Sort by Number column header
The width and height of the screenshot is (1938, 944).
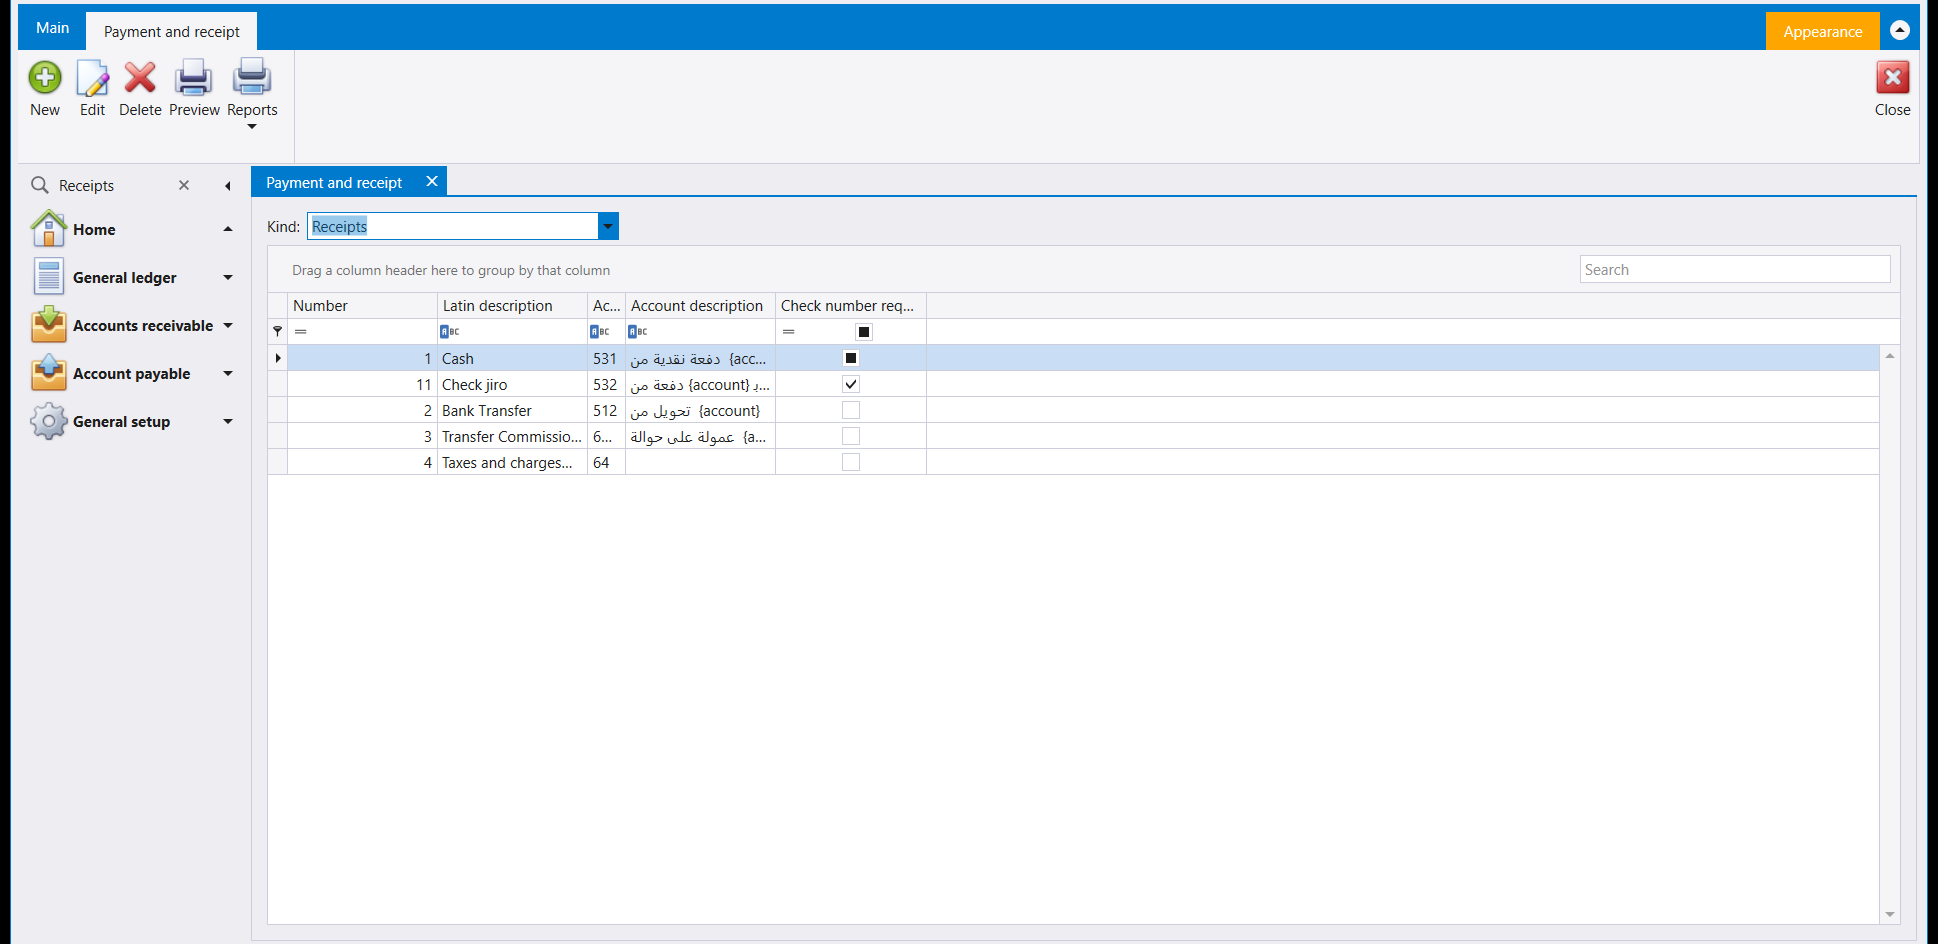[362, 306]
